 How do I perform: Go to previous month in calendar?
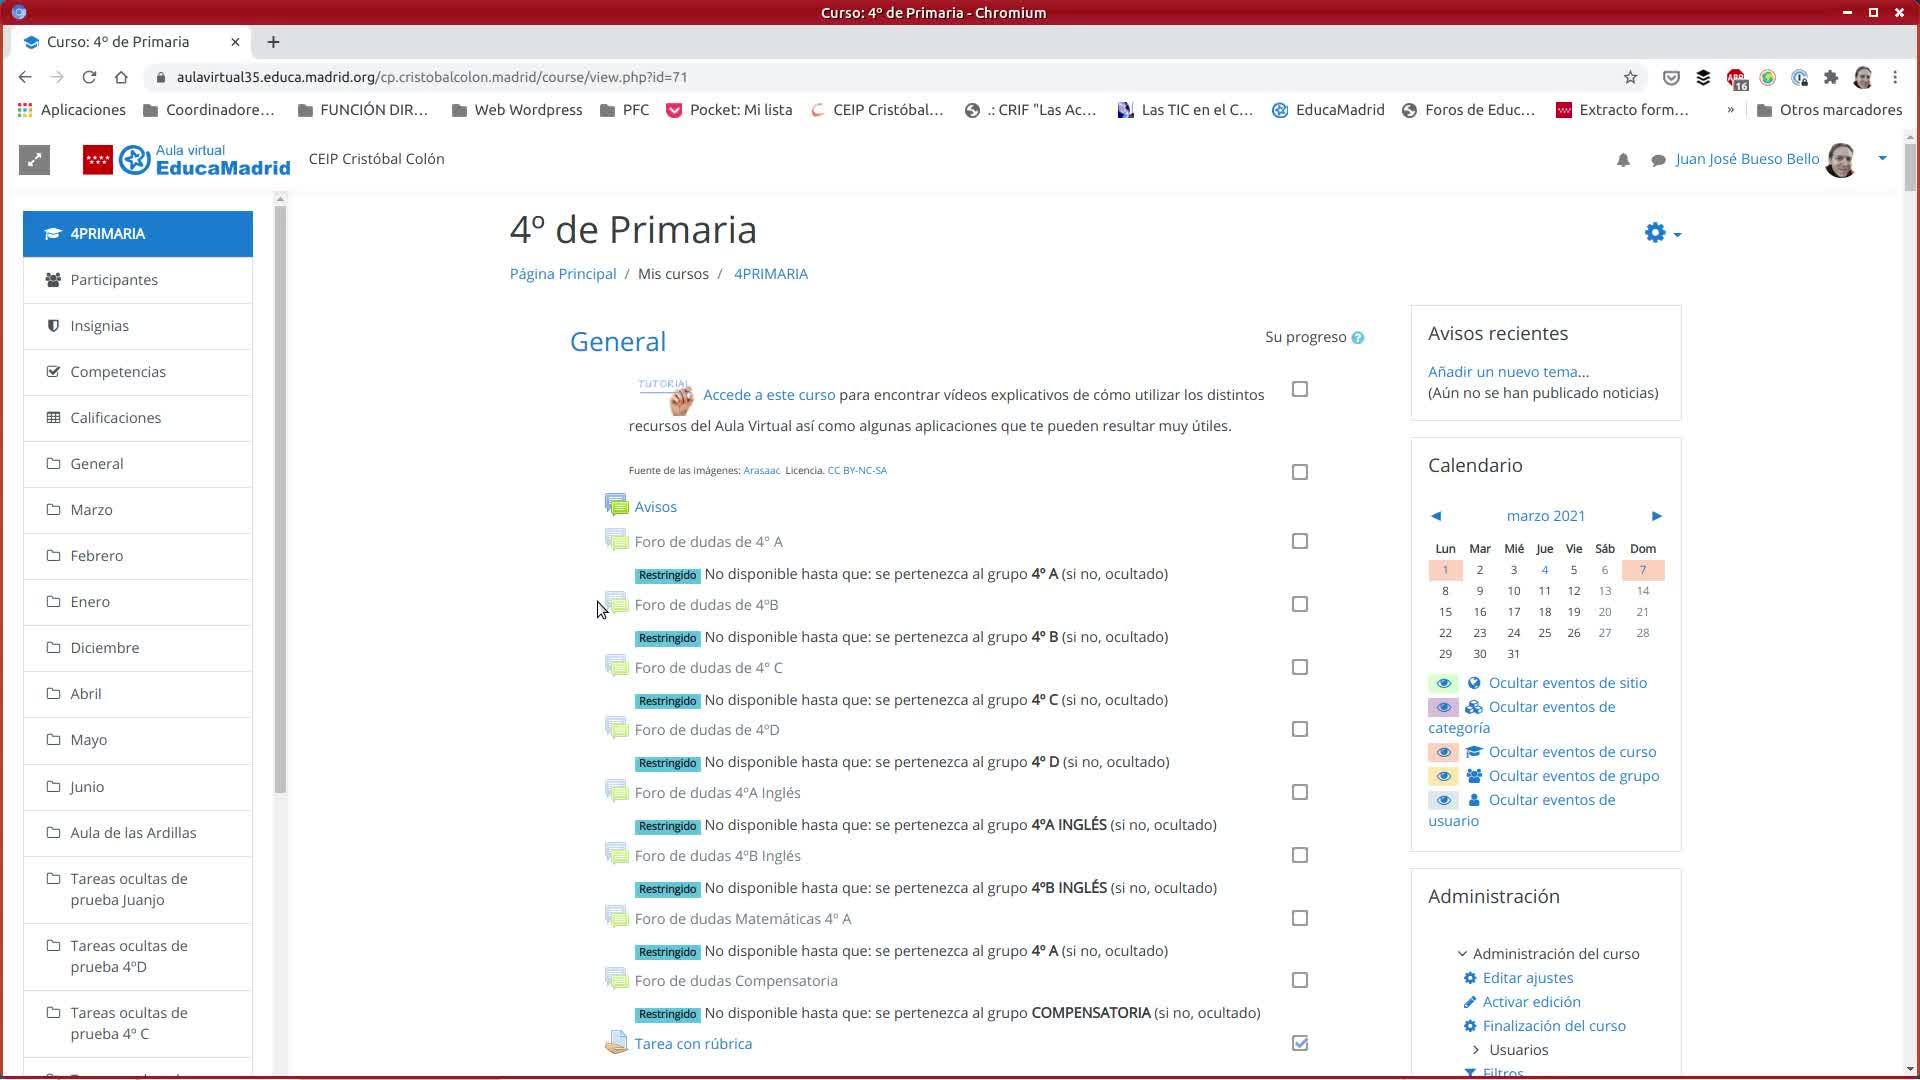pos(1436,516)
